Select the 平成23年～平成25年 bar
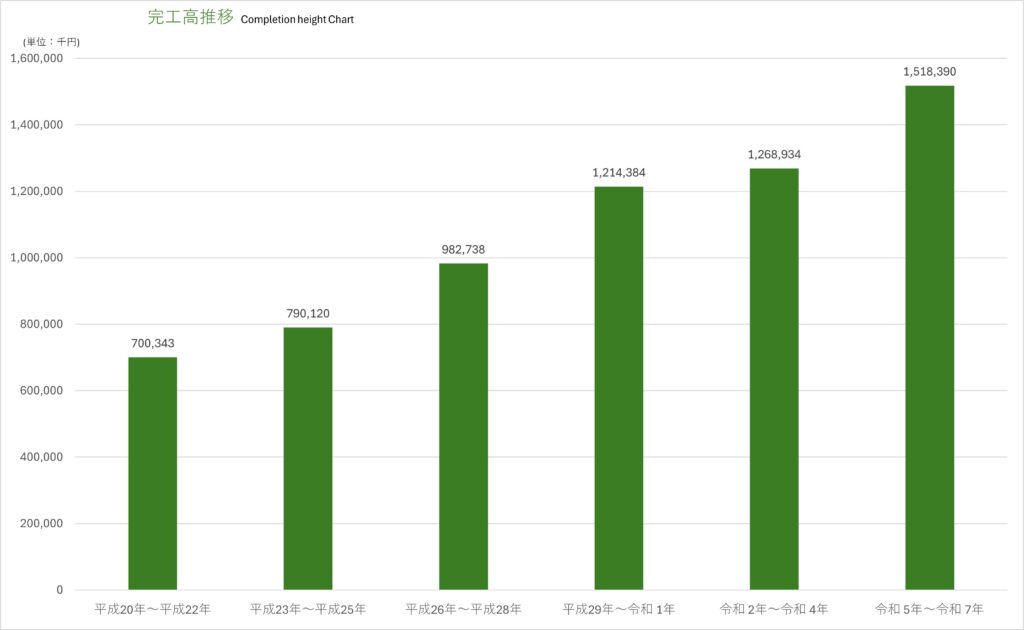 point(308,458)
